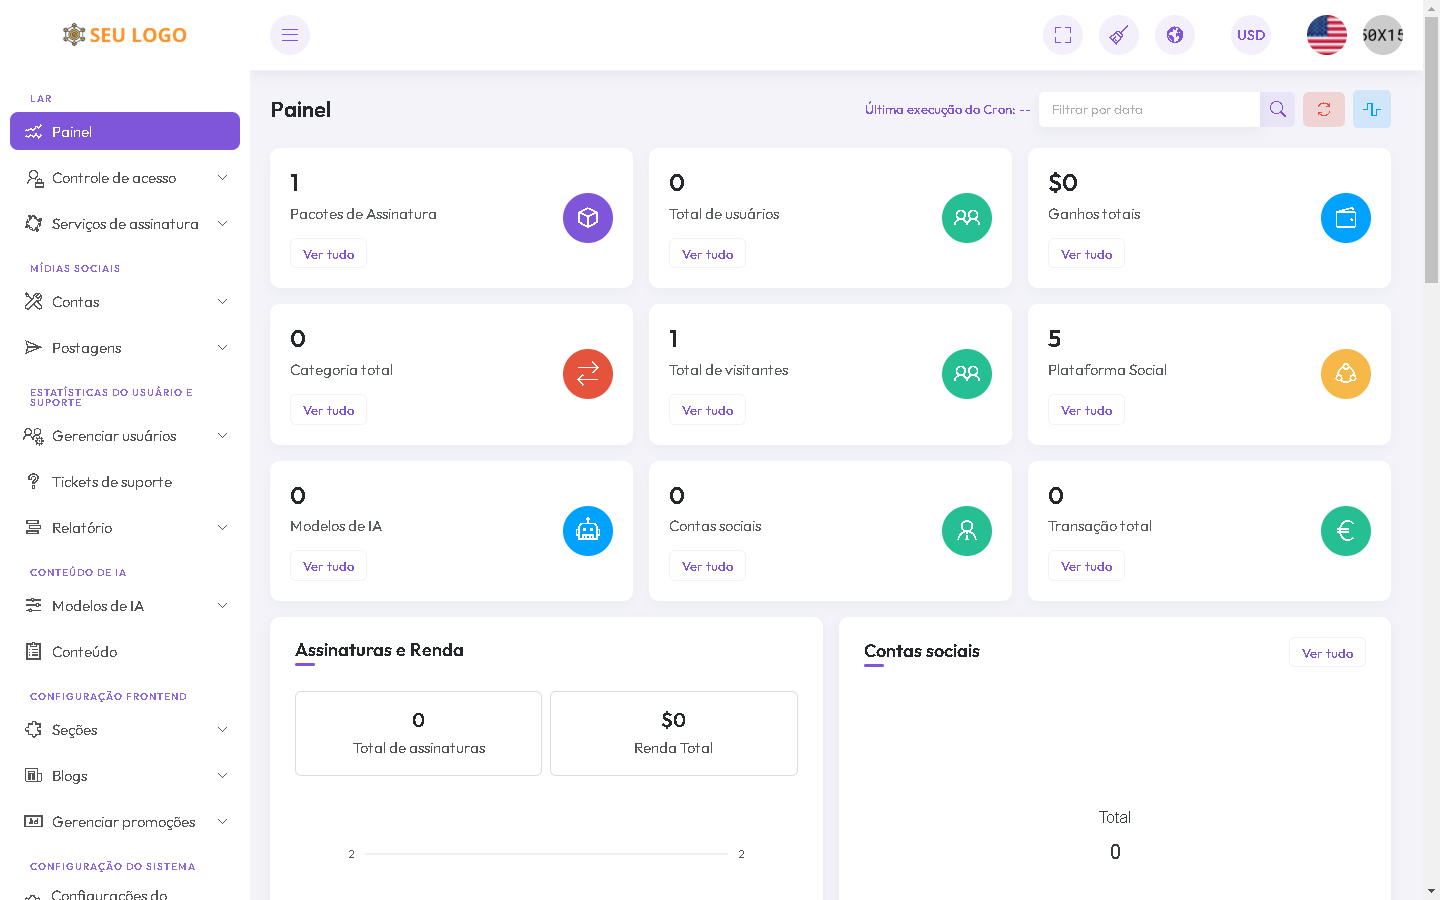Open the US flag language selector
1440x900 pixels.
click(1326, 35)
